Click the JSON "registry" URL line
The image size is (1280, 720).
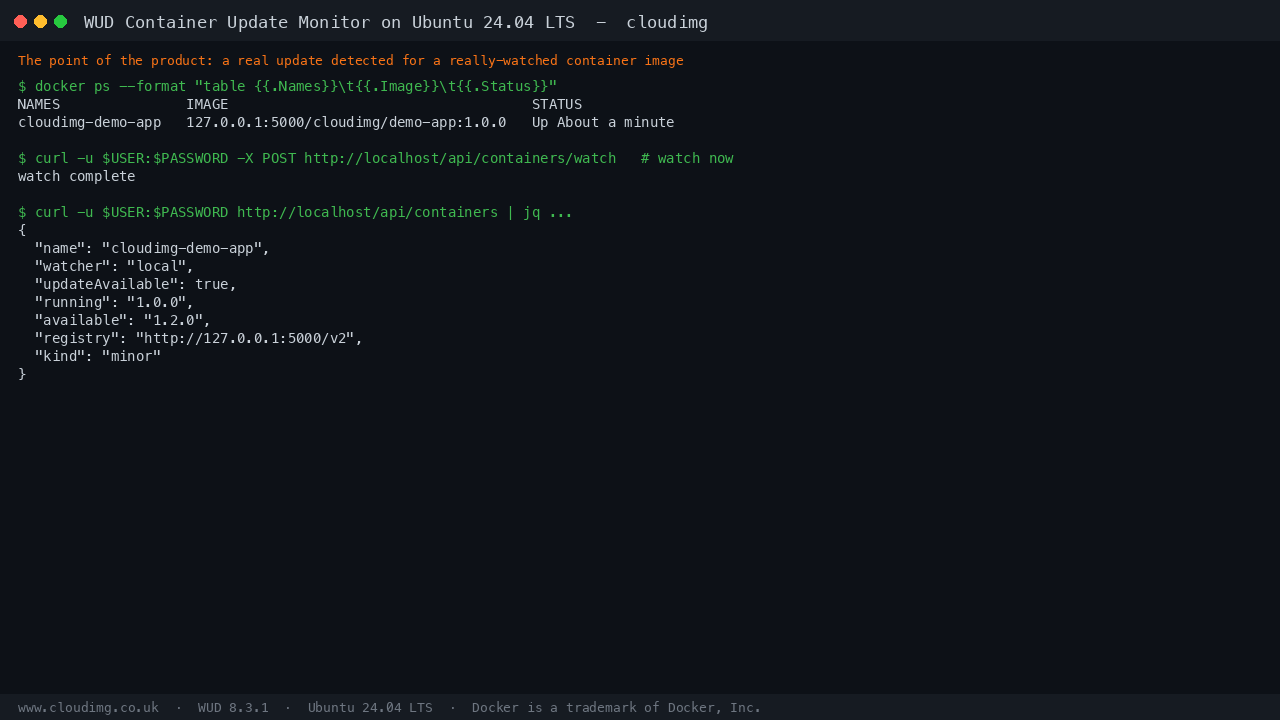tap(199, 338)
